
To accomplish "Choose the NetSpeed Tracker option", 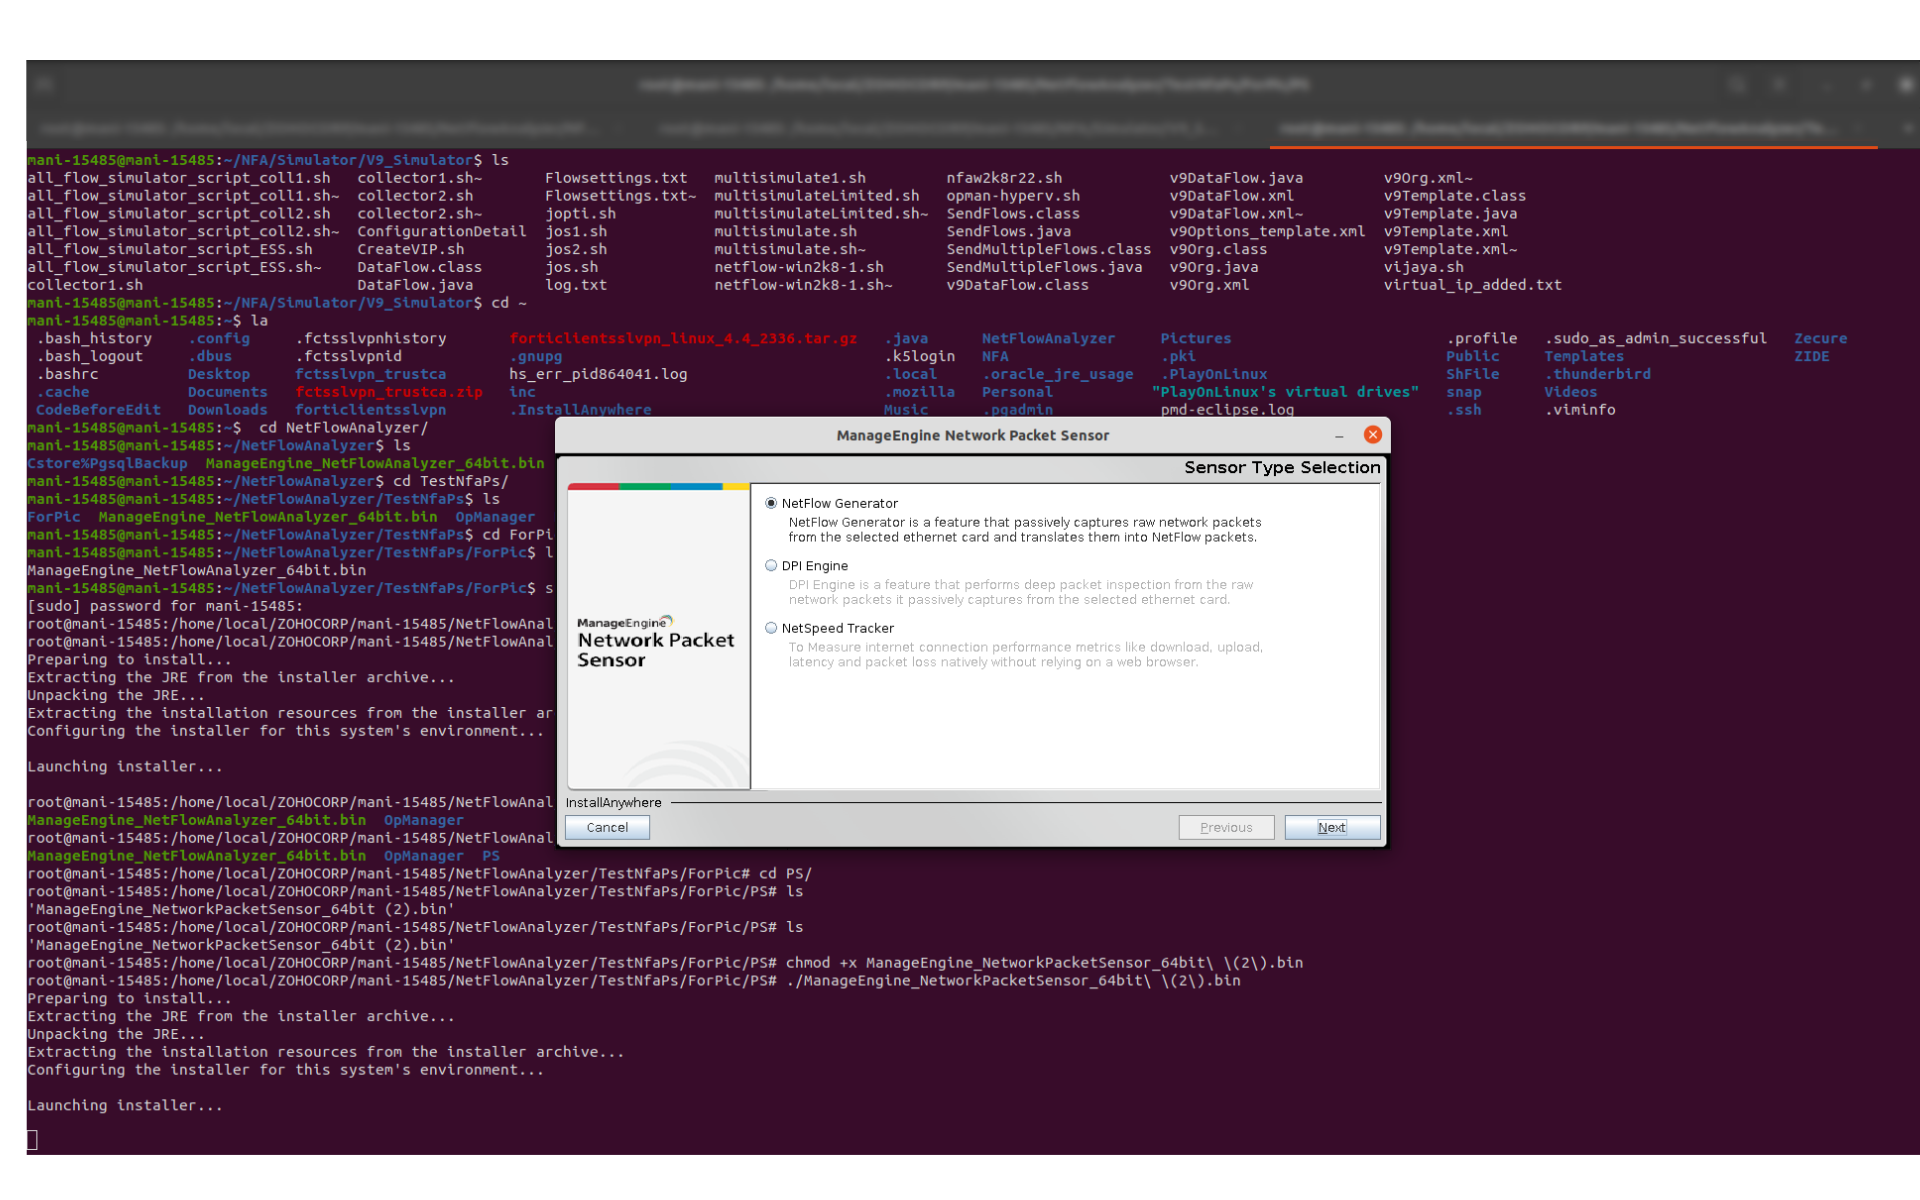I will click(771, 628).
